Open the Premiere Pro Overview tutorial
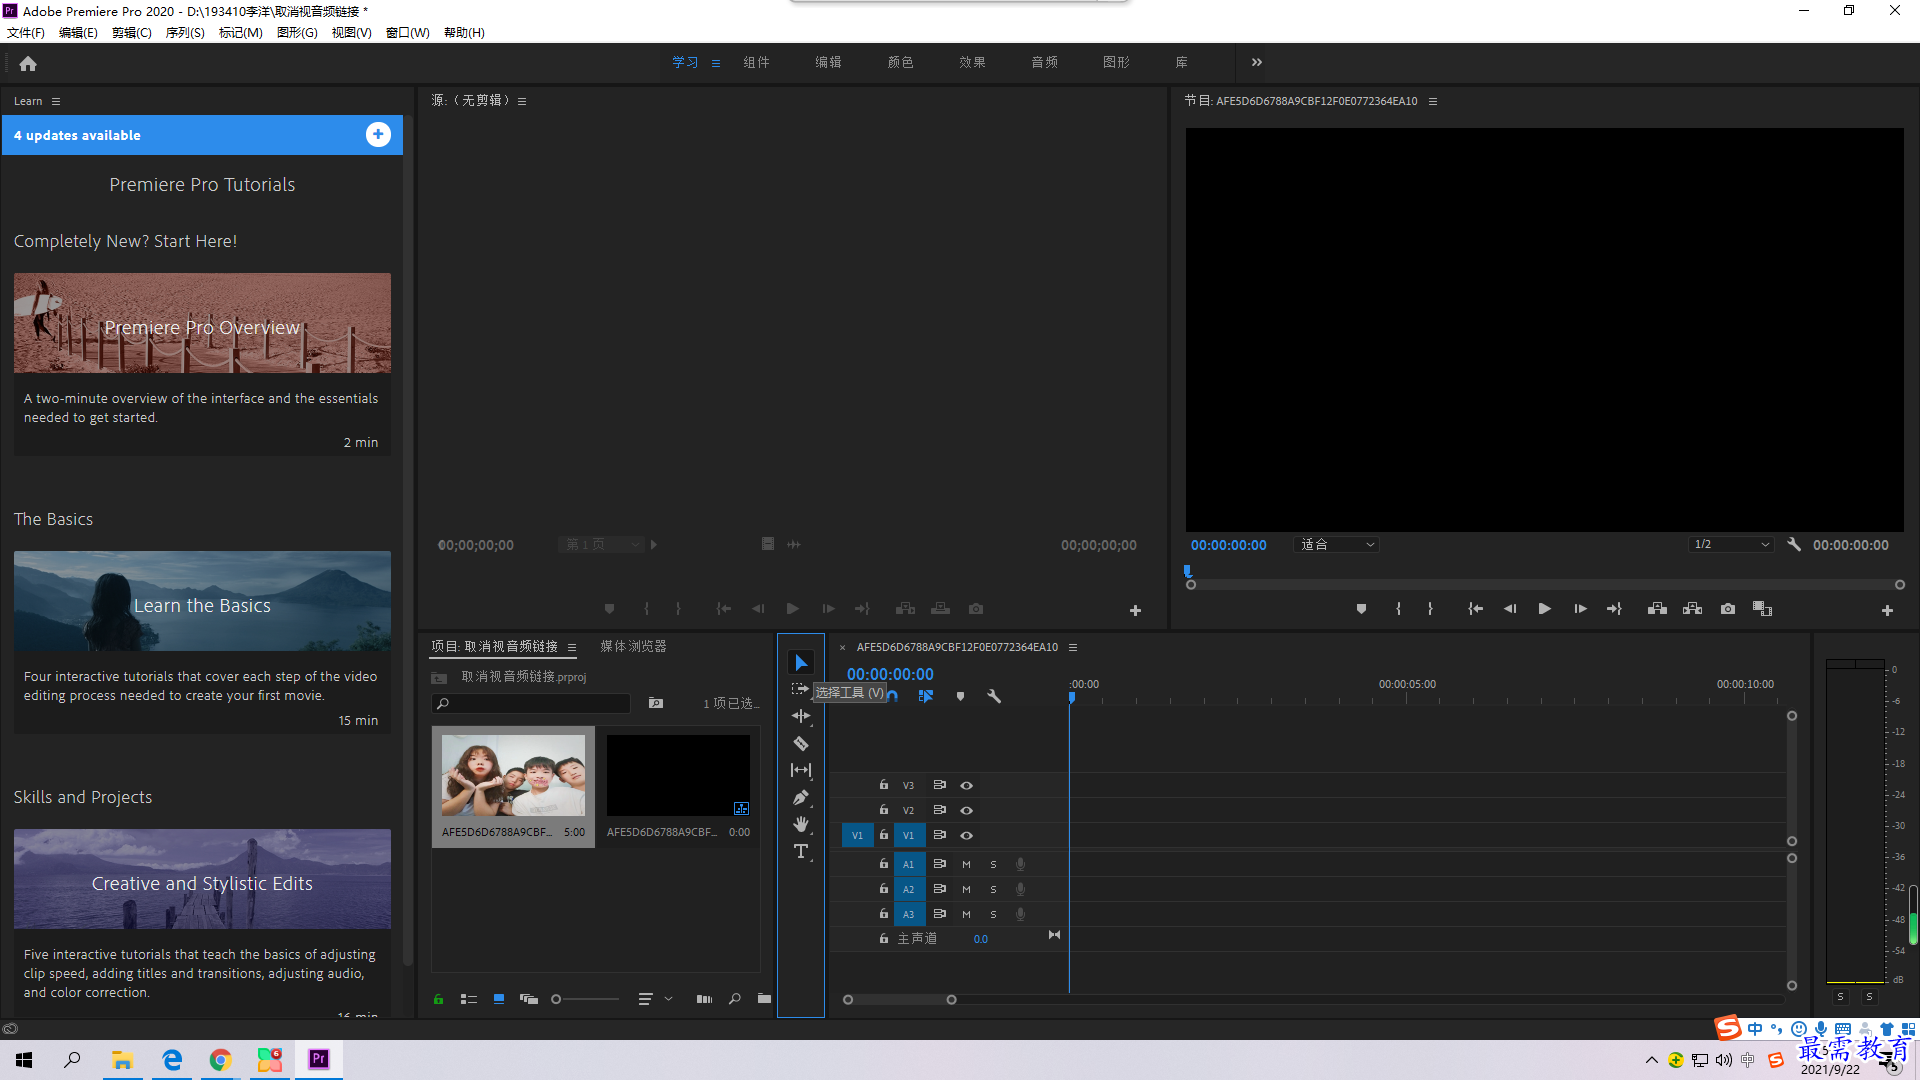The height and width of the screenshot is (1080, 1920). point(202,323)
